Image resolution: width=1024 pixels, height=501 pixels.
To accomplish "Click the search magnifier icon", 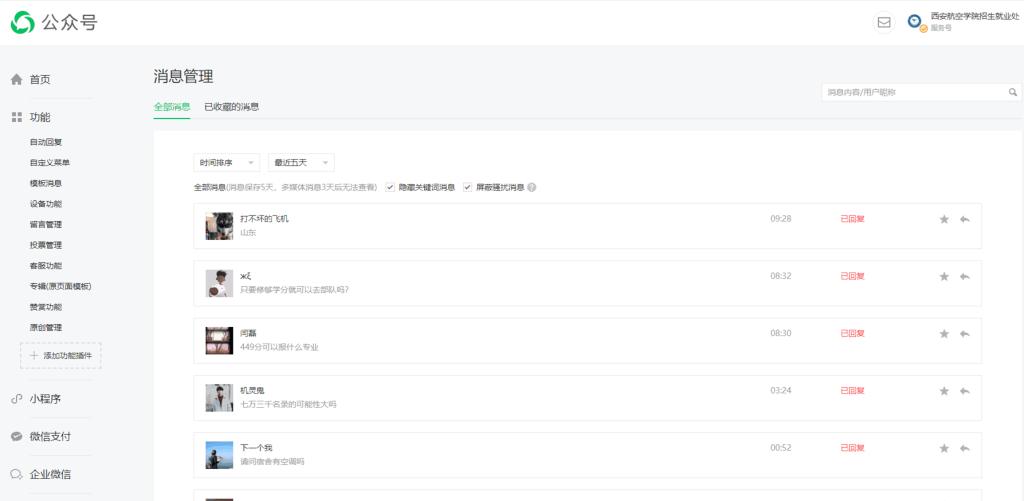I will 1012,92.
